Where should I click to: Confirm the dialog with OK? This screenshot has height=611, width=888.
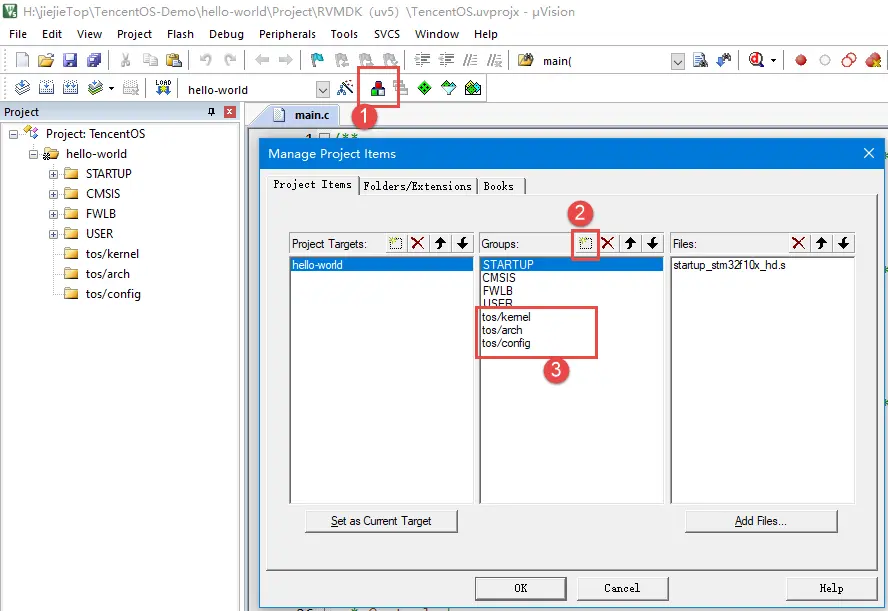[520, 588]
